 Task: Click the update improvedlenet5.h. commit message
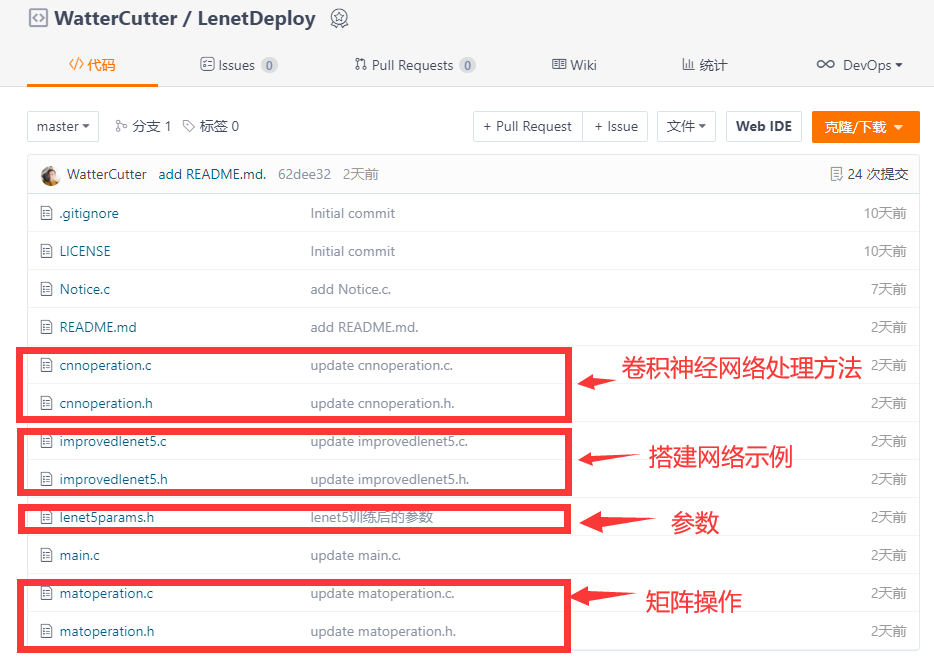coord(390,479)
